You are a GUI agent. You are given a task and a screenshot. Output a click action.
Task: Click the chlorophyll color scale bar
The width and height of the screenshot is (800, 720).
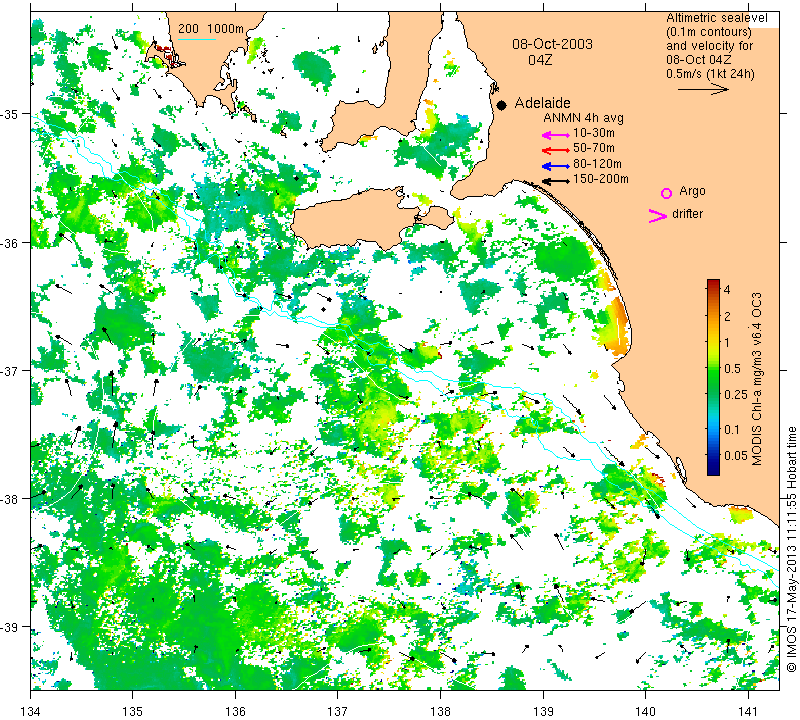coord(713,377)
